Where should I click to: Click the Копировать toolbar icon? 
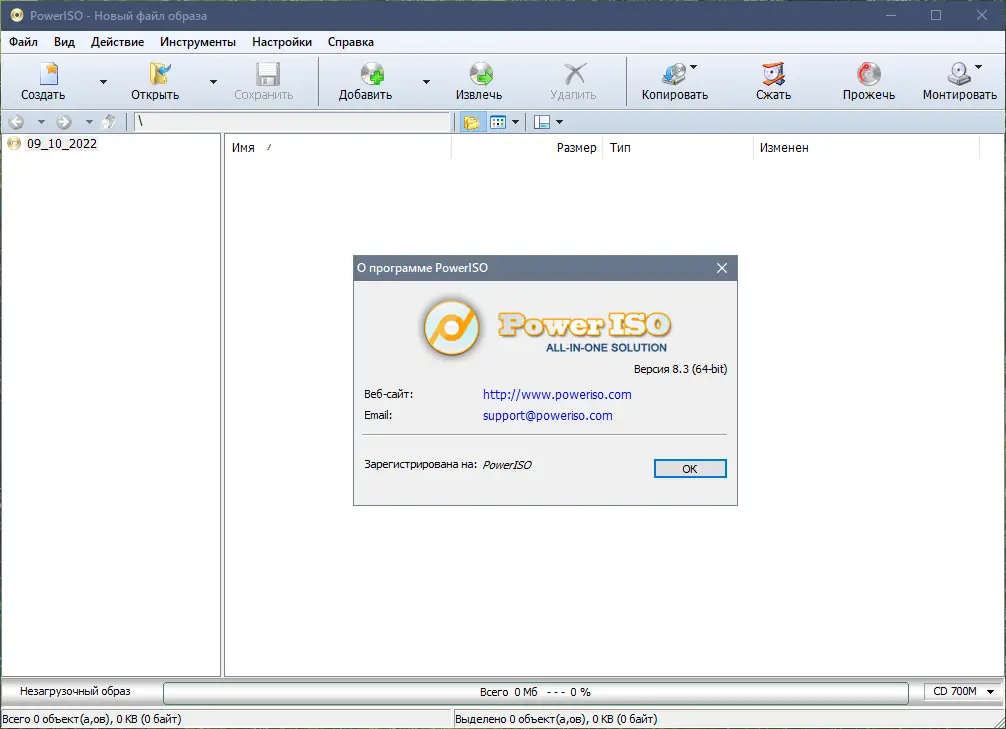click(674, 74)
